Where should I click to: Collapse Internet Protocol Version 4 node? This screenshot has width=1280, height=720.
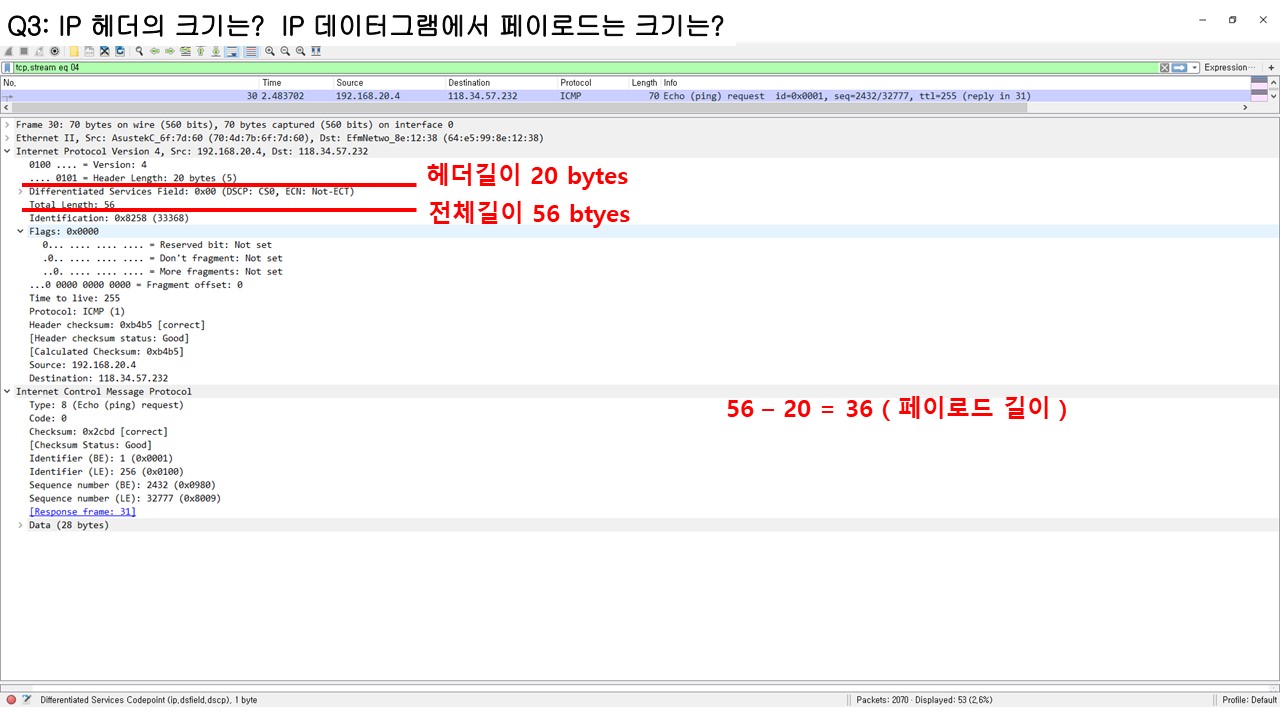pos(7,151)
